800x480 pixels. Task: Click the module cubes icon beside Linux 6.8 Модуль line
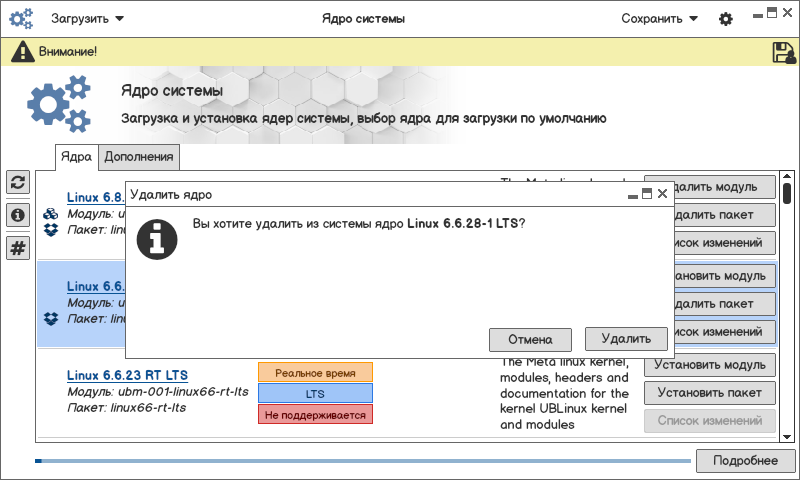(x=51, y=214)
